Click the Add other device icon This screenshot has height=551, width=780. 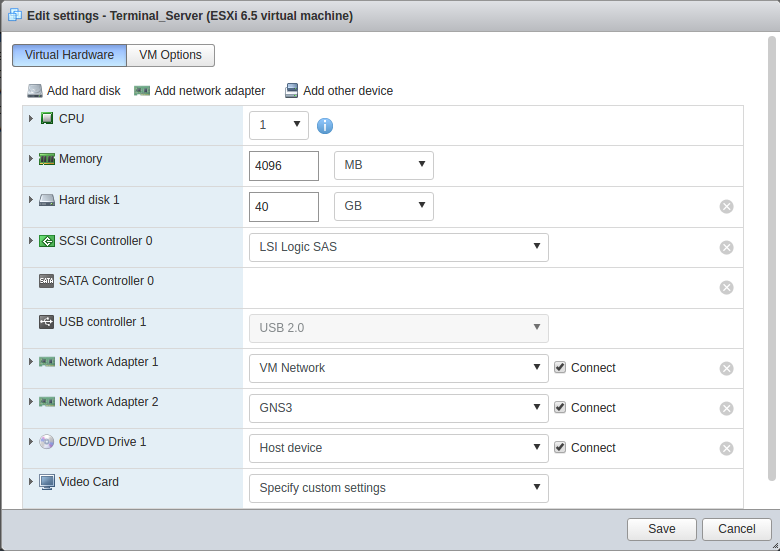click(291, 91)
